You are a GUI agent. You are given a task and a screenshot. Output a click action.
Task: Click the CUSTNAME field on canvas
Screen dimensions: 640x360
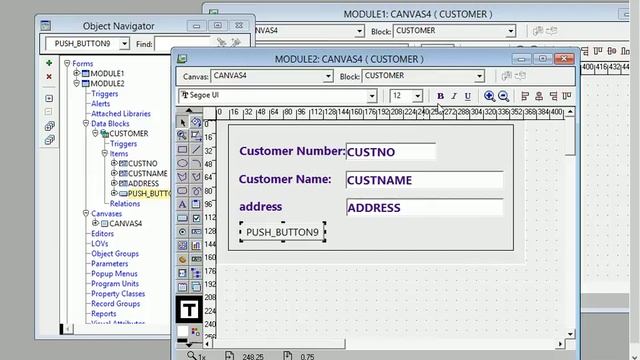tap(424, 180)
